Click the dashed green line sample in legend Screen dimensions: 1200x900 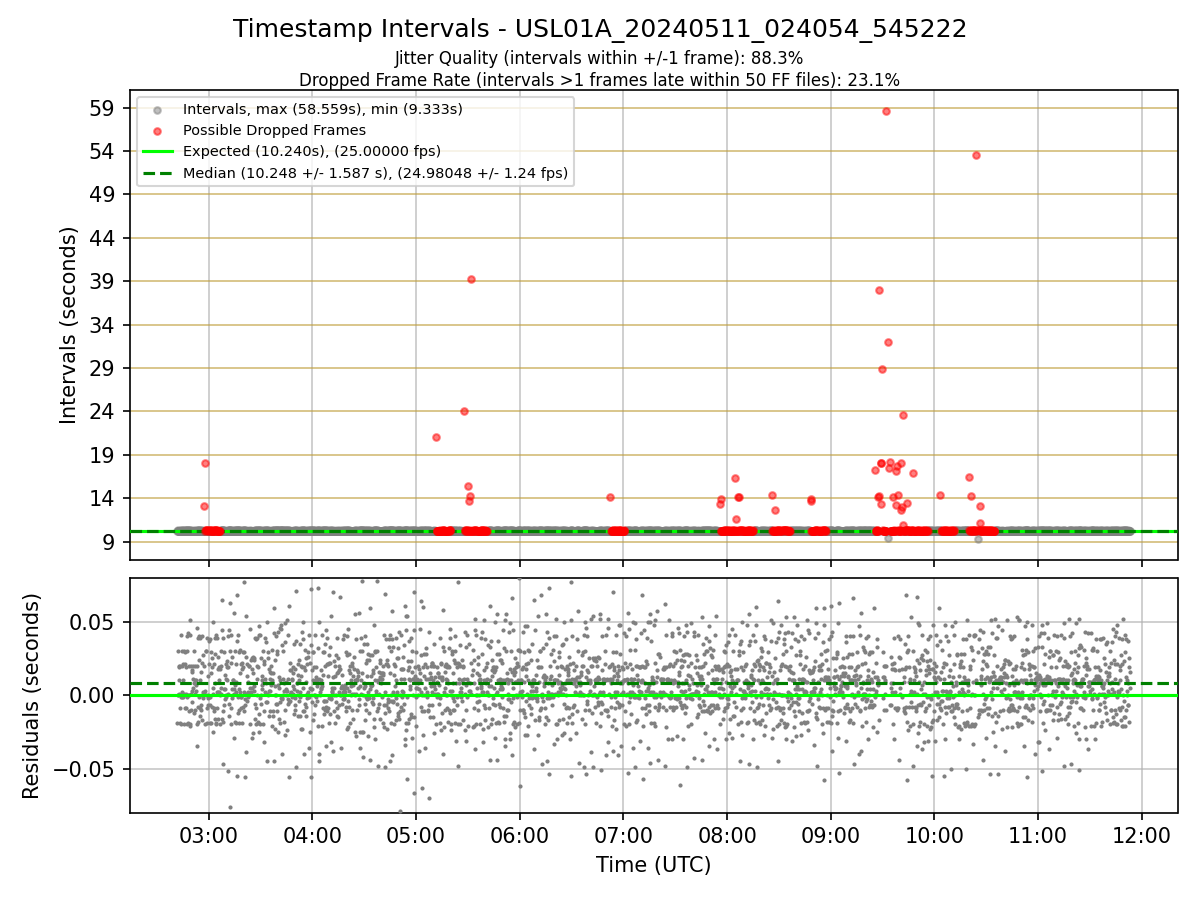tap(157, 173)
